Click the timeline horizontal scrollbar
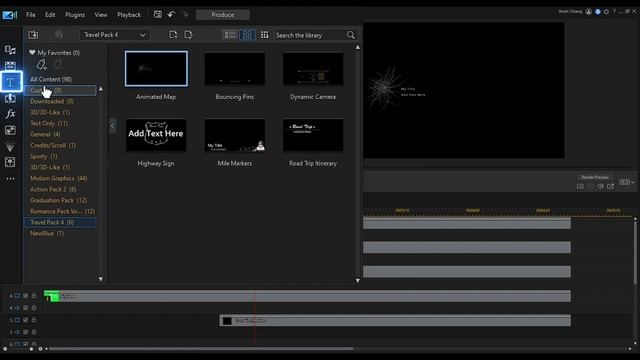This screenshot has width=640, height=360. (201, 349)
